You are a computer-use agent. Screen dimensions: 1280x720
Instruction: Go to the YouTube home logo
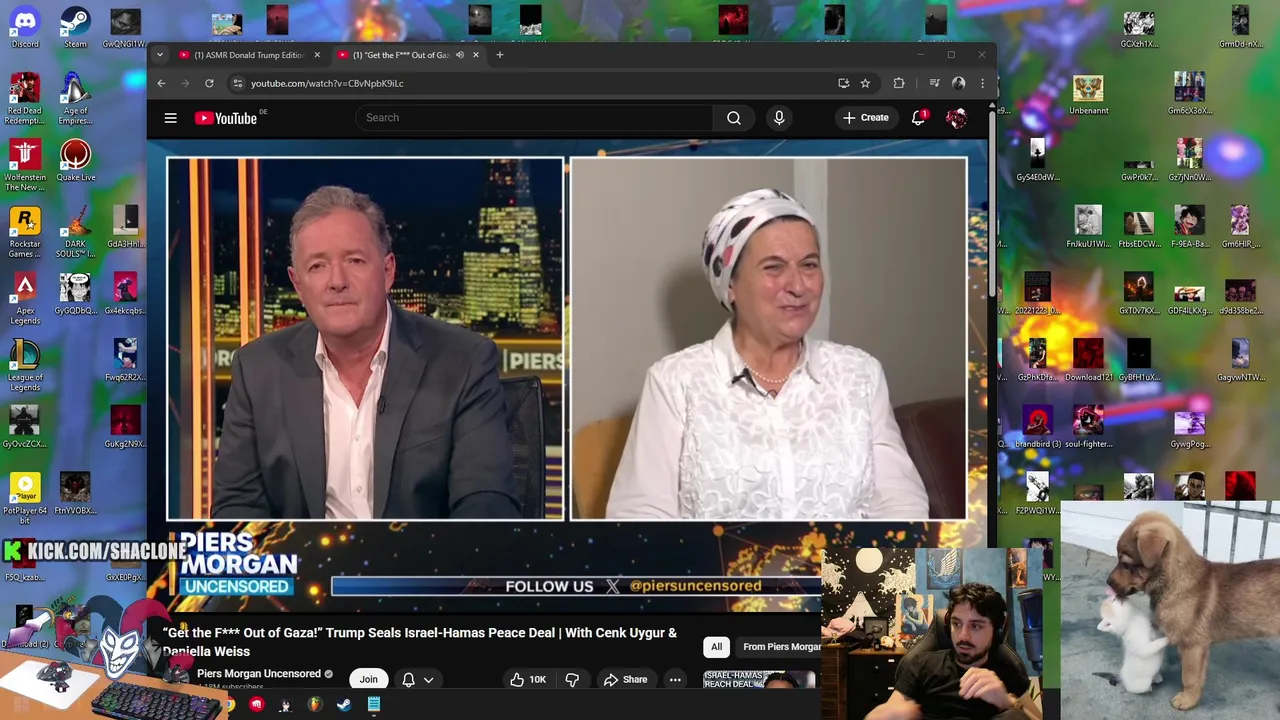227,118
